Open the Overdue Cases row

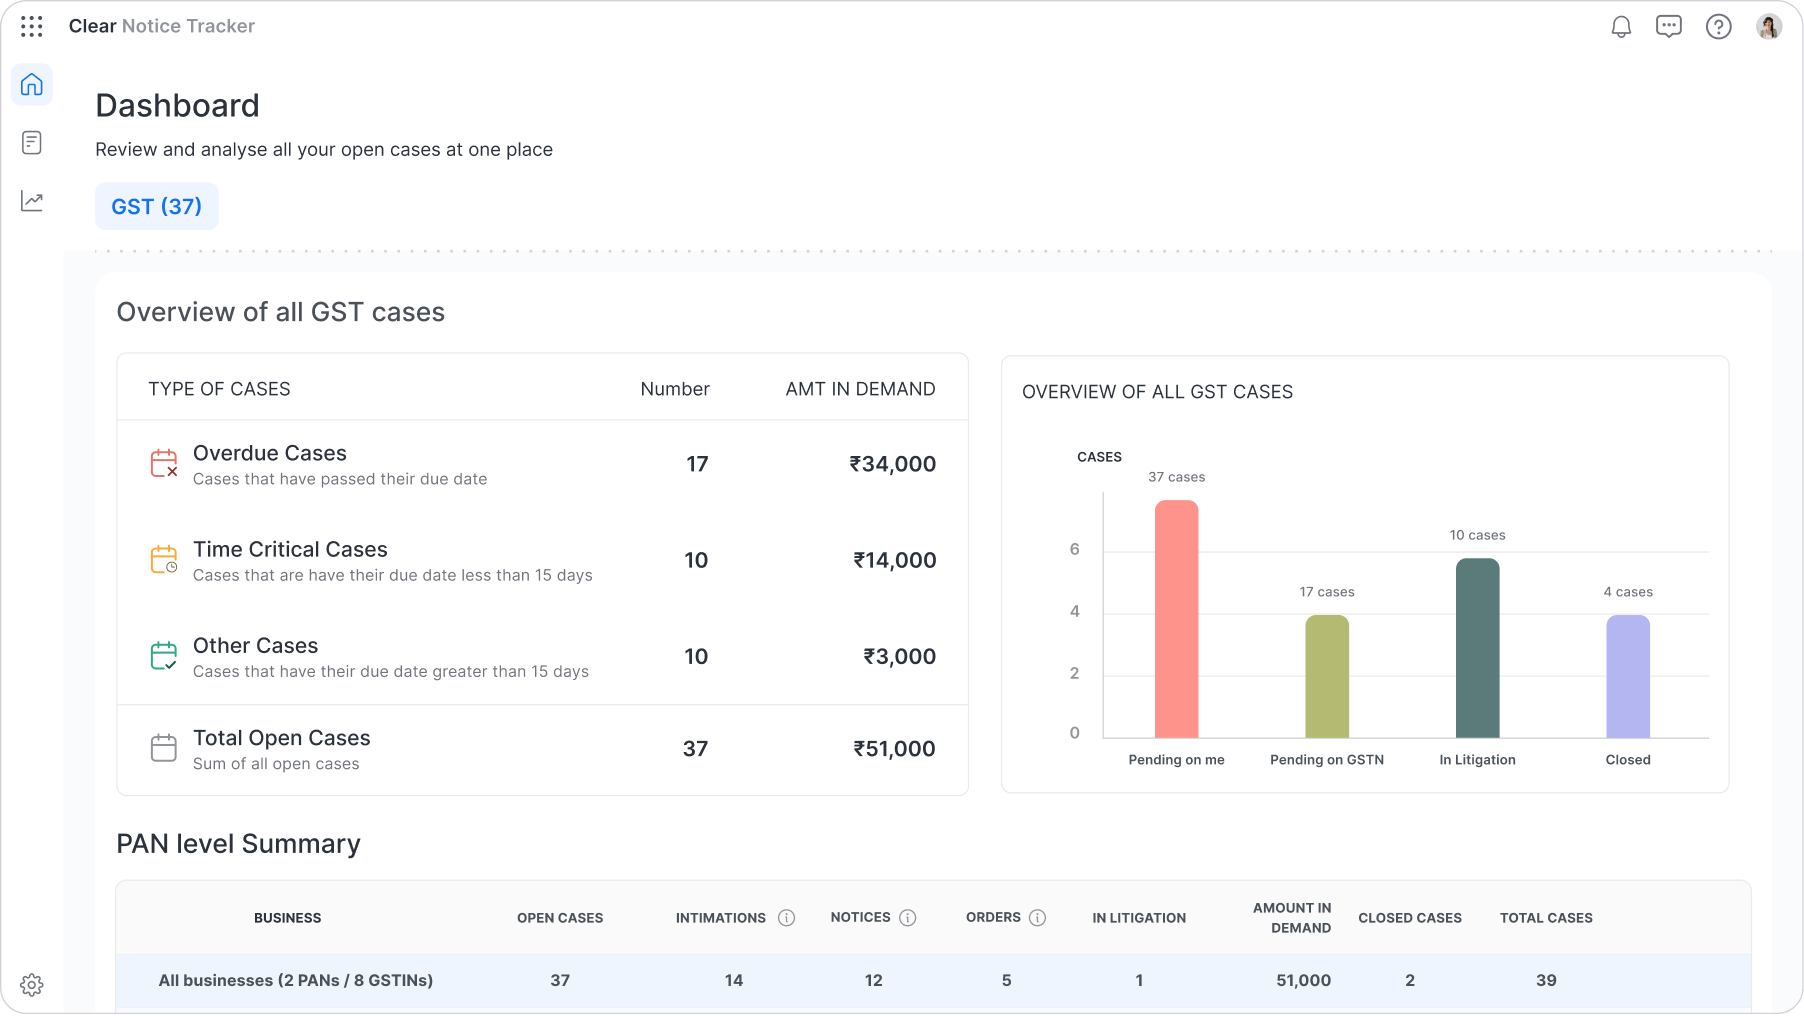(x=542, y=465)
